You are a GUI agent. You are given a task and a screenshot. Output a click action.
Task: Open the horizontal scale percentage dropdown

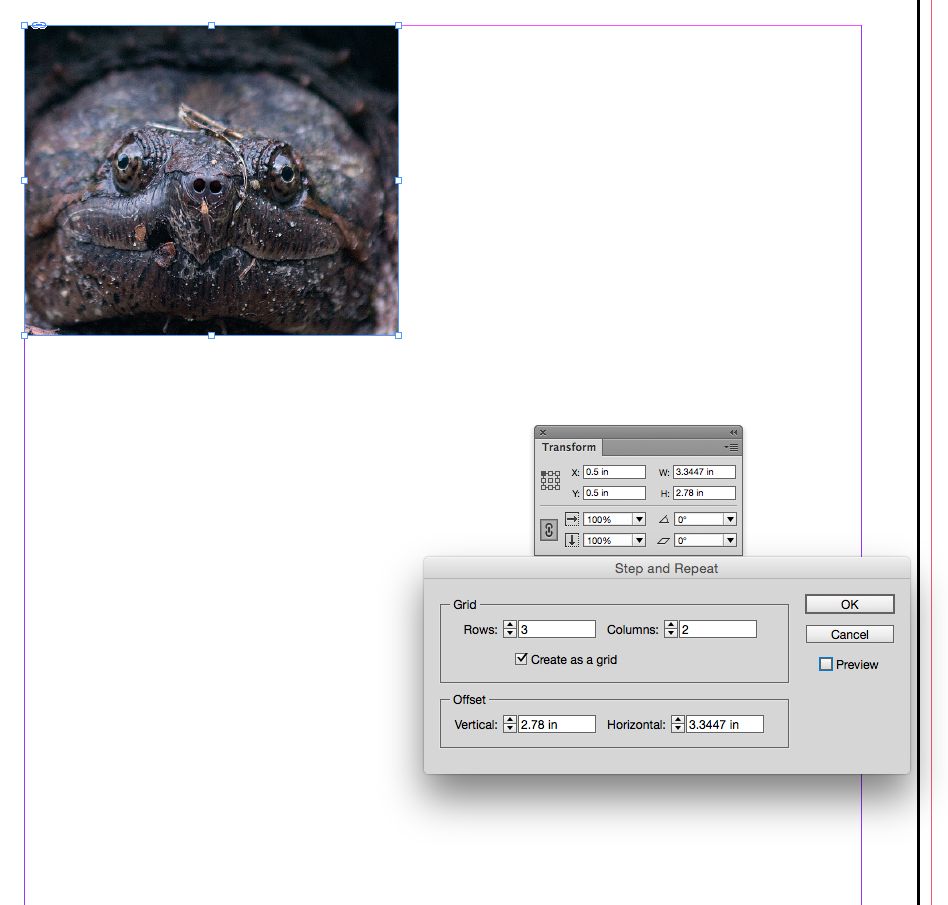tap(639, 519)
